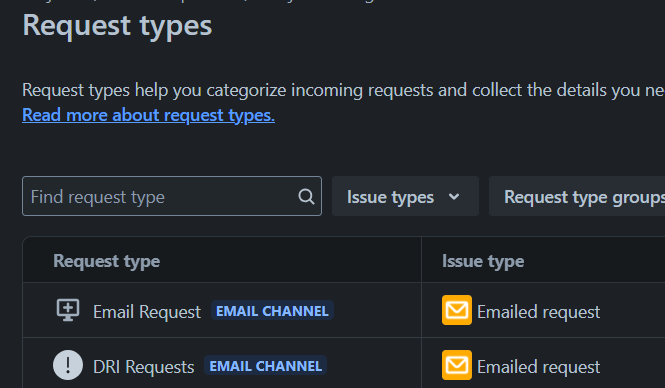This screenshot has width=665, height=388.
Task: Click the Request types page heading
Action: [117, 26]
